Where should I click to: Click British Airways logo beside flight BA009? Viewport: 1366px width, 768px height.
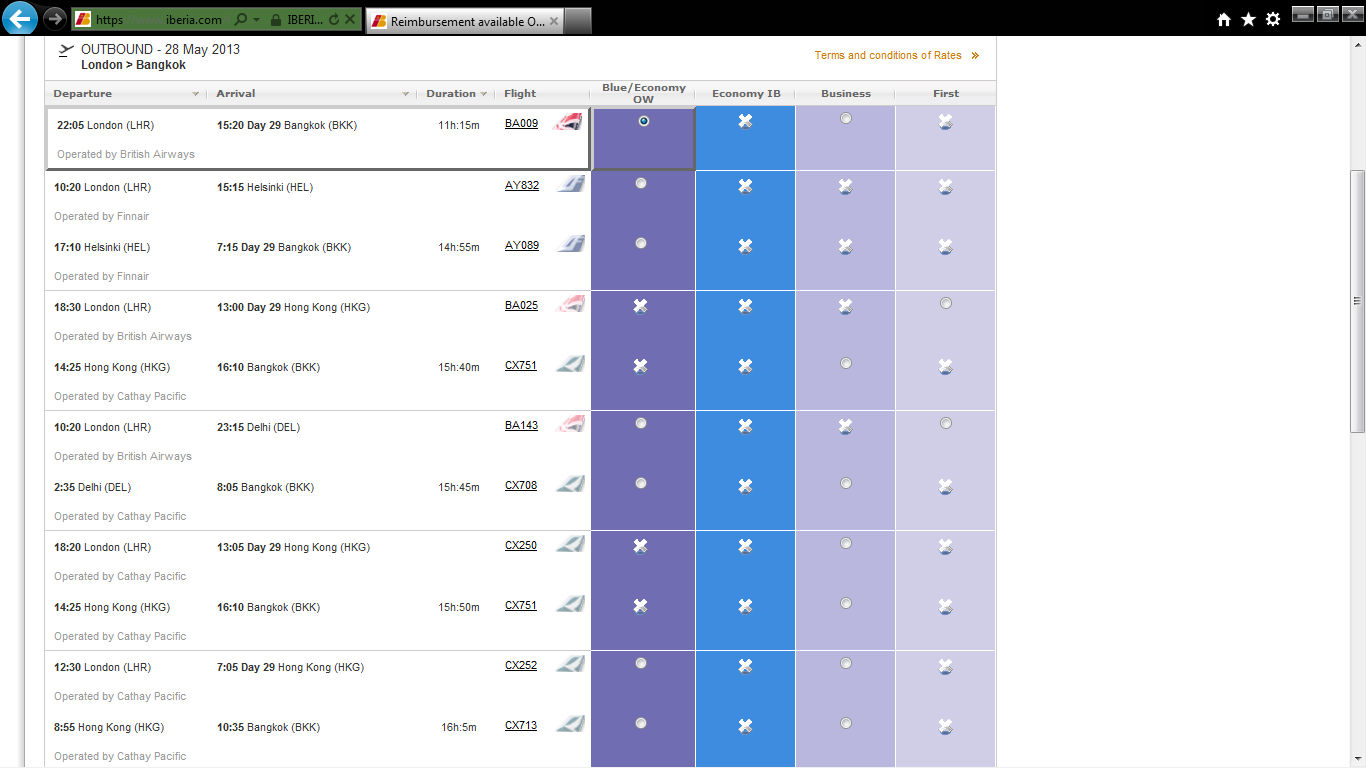568,123
